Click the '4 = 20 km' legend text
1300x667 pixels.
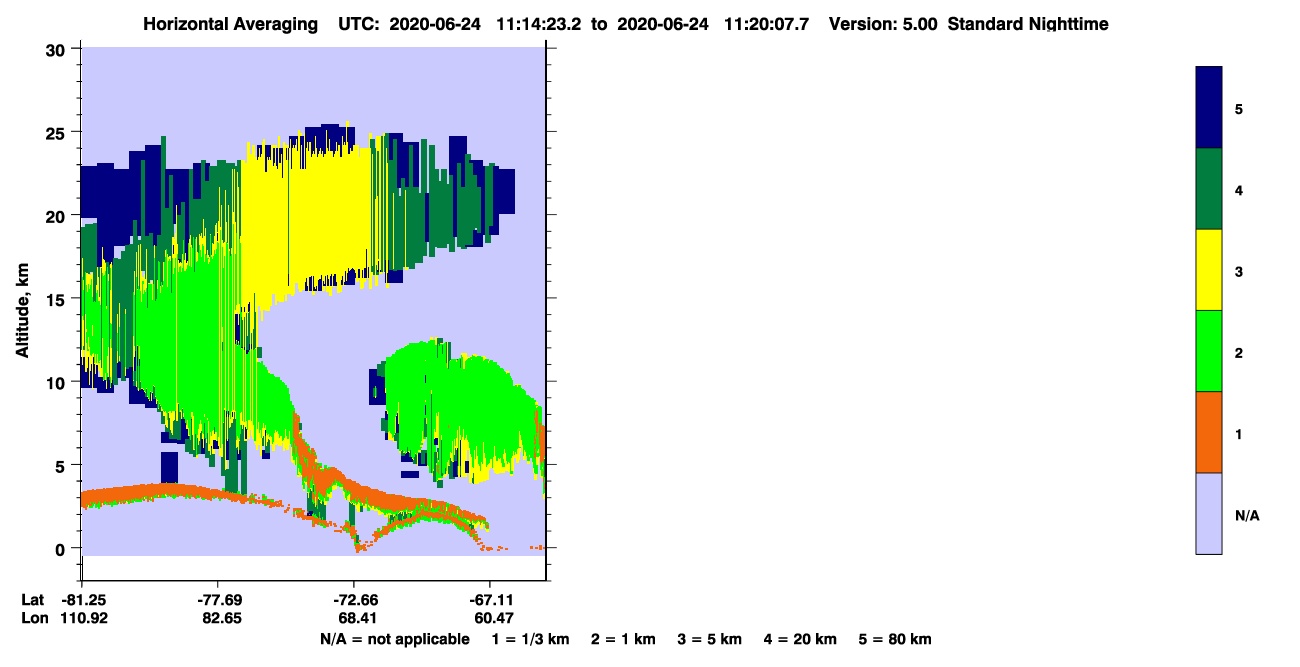pos(800,640)
